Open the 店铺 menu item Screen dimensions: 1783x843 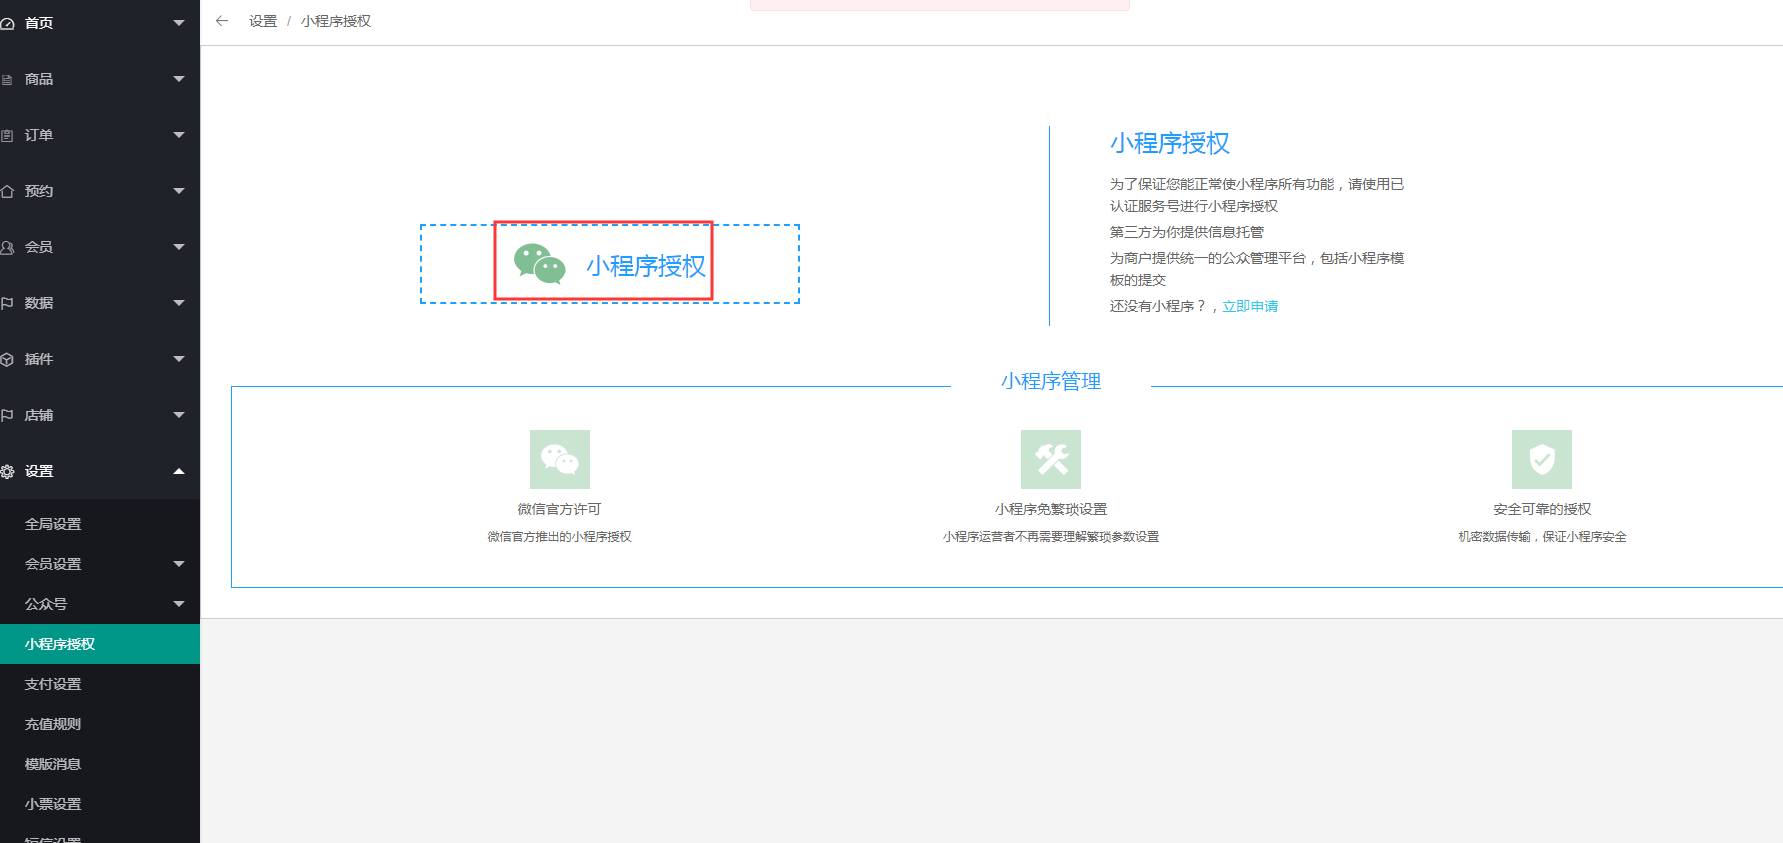(x=100, y=415)
